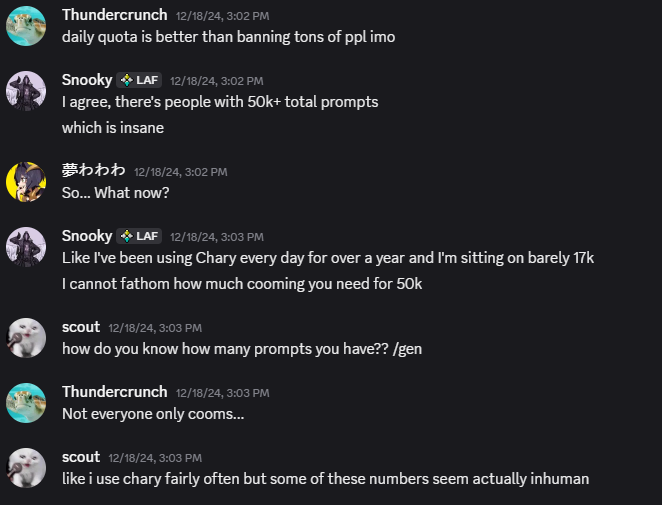Click the LAF server tag on Snooky's first message

coord(139,80)
